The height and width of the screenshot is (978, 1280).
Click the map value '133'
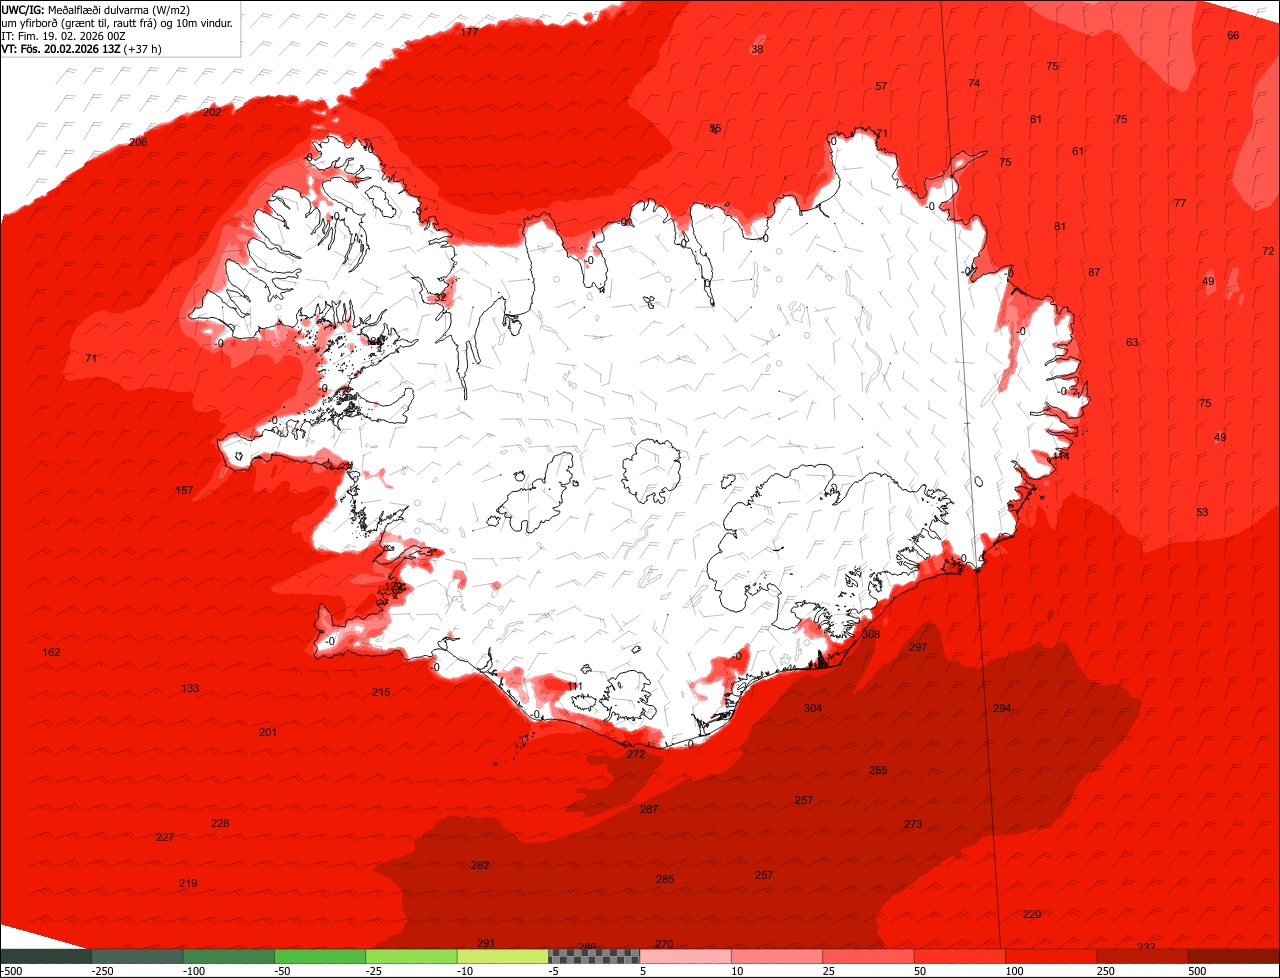click(x=190, y=688)
